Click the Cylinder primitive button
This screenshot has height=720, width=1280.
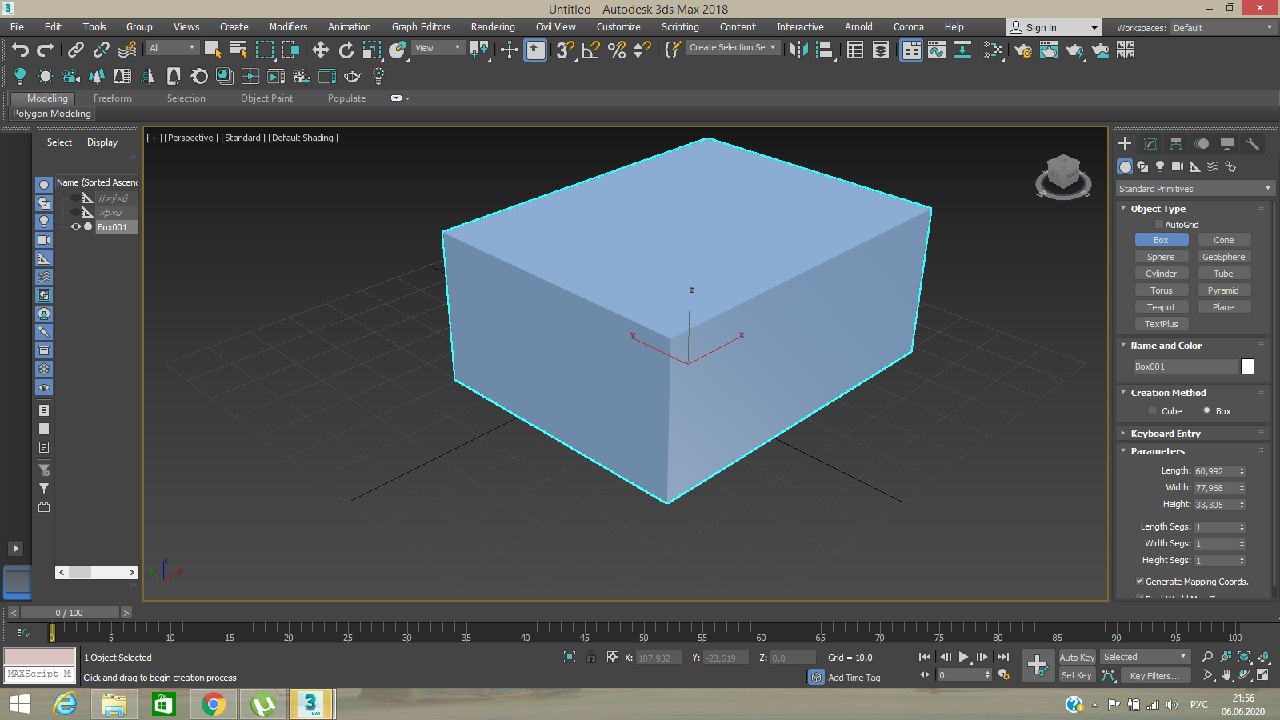click(x=1161, y=274)
